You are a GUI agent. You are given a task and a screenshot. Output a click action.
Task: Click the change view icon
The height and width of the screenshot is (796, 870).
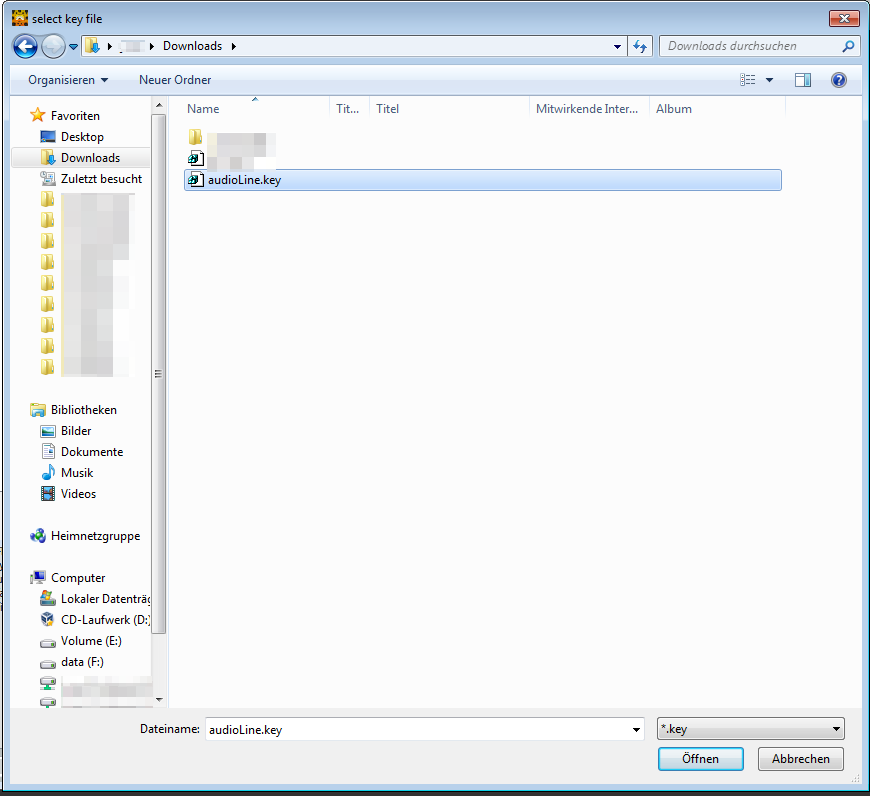click(747, 80)
